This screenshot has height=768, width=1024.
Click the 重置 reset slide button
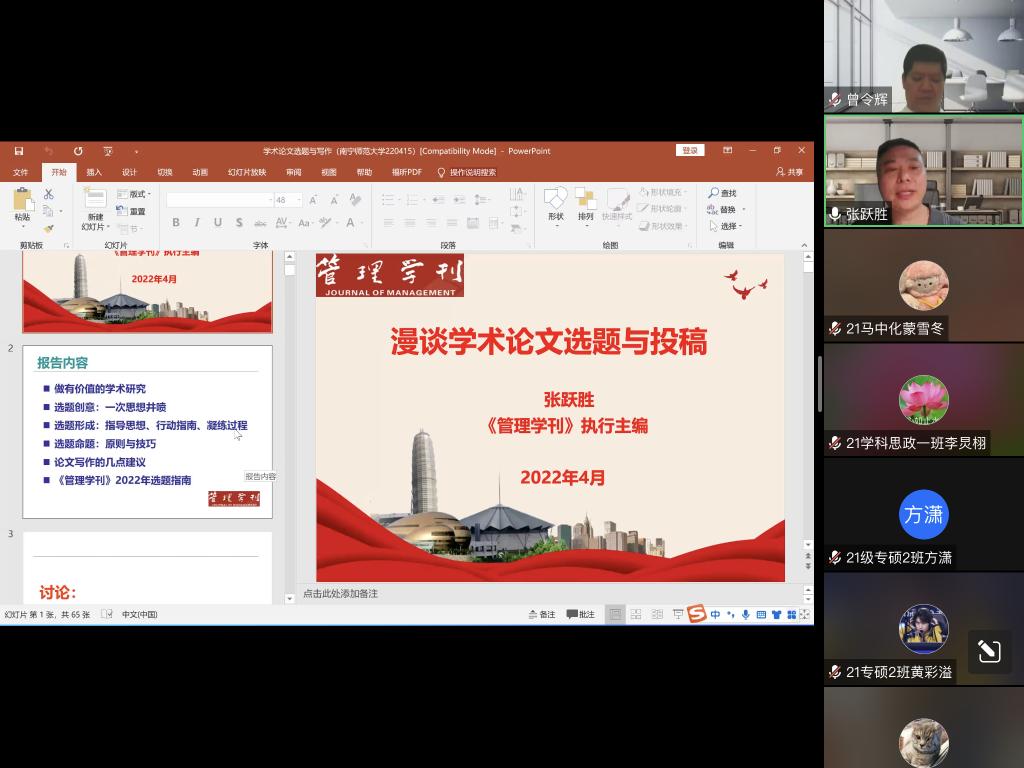[x=131, y=211]
